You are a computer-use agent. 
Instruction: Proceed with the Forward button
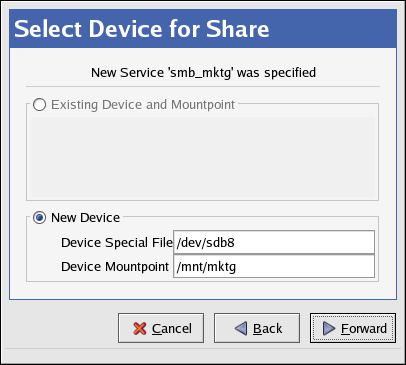(353, 328)
